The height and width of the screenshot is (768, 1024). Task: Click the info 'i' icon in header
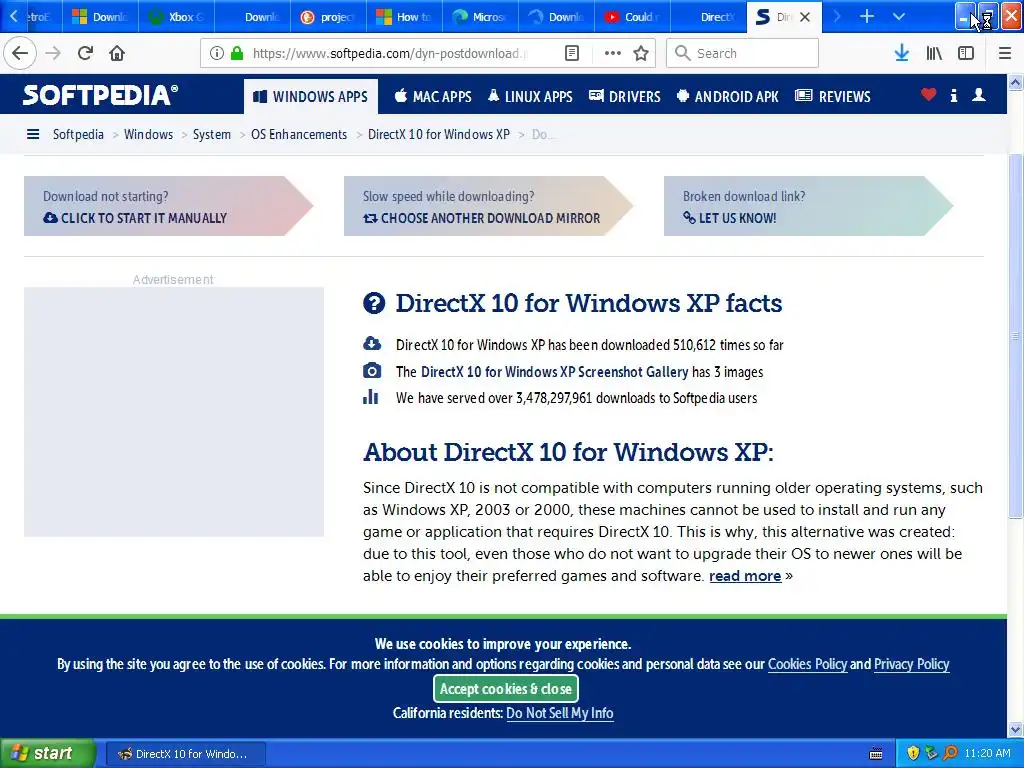[x=953, y=95]
